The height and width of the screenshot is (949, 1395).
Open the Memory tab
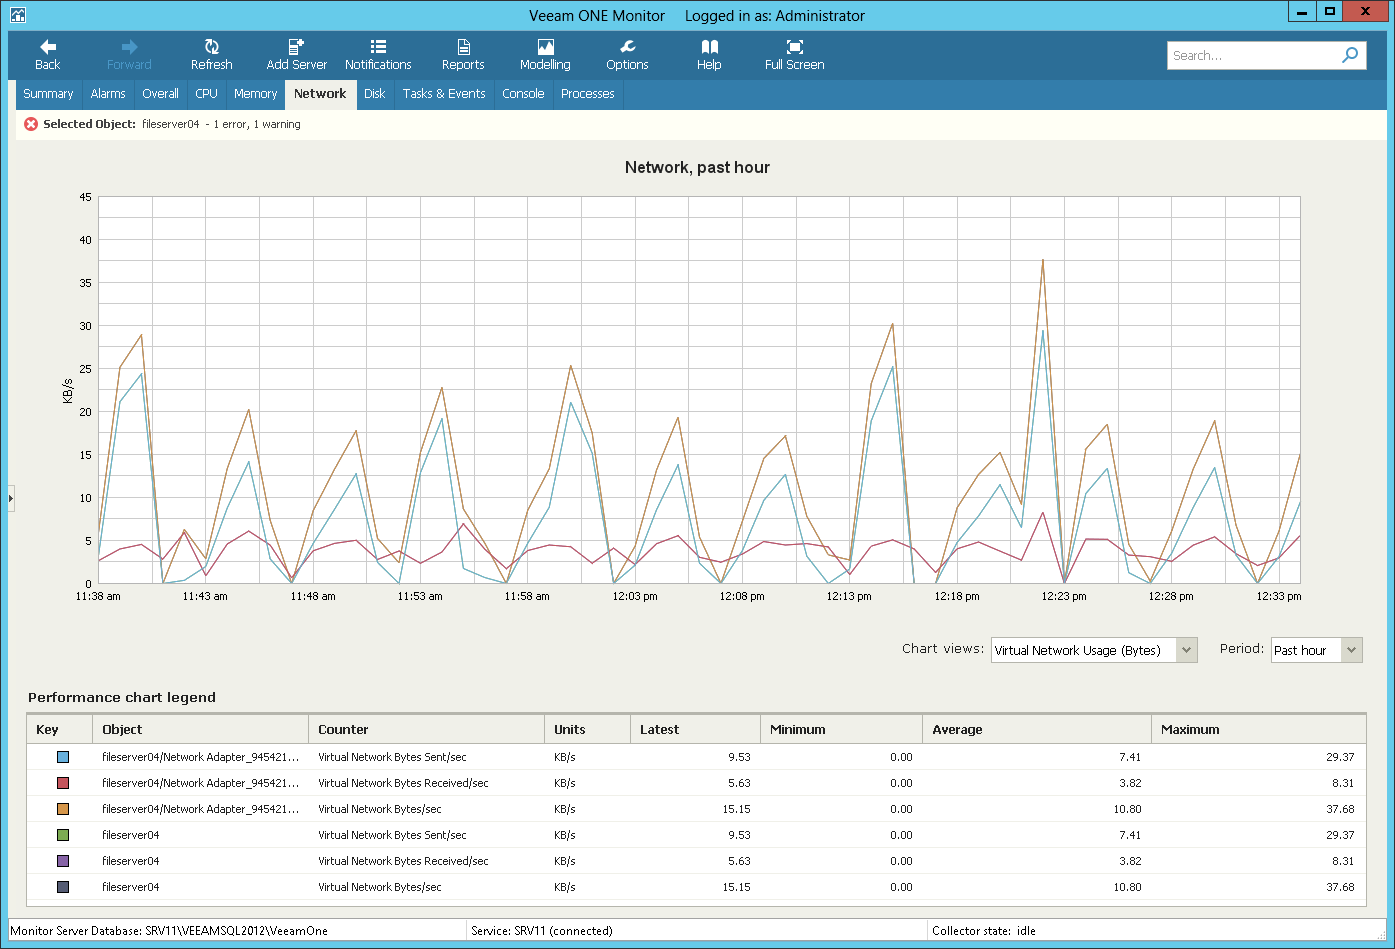[255, 94]
